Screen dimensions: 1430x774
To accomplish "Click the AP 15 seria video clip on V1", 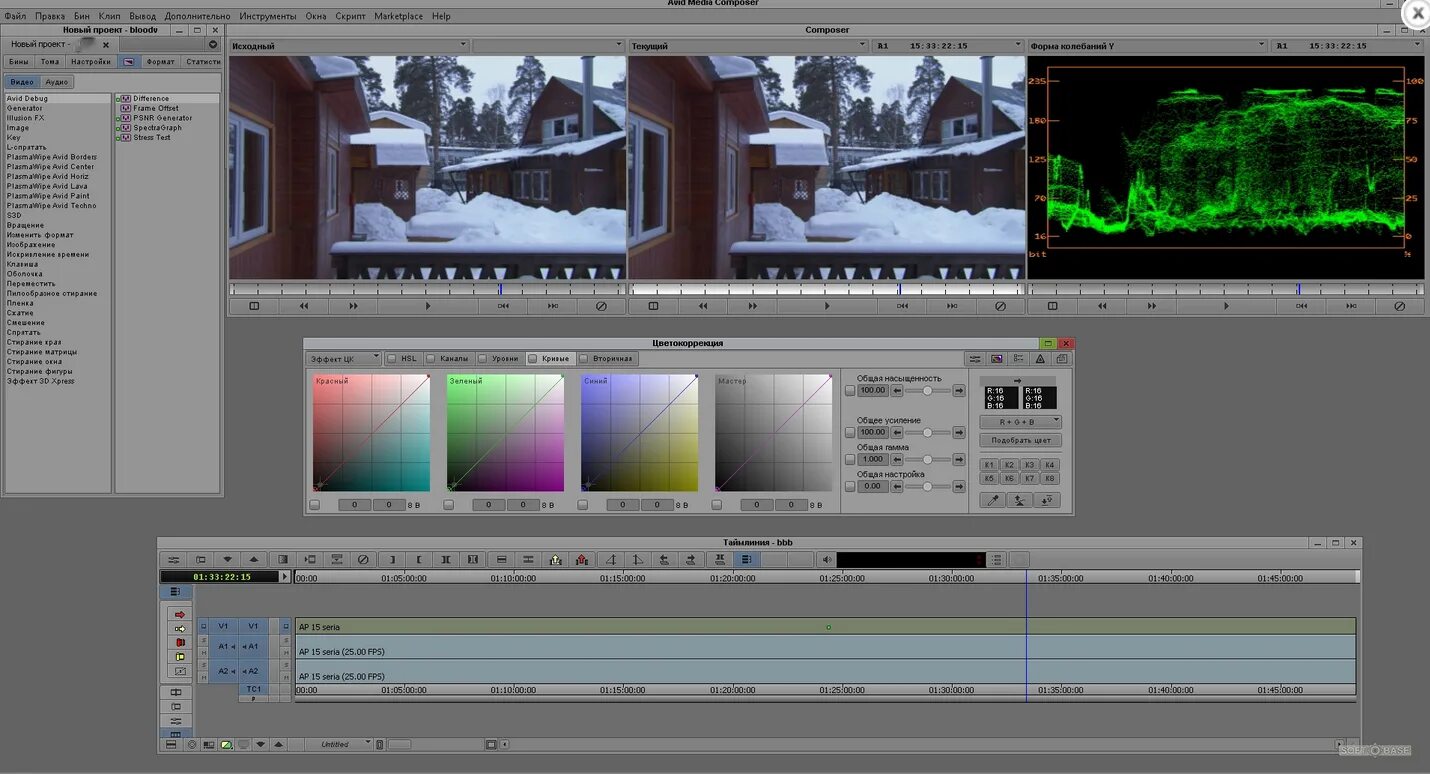I will click(825, 627).
